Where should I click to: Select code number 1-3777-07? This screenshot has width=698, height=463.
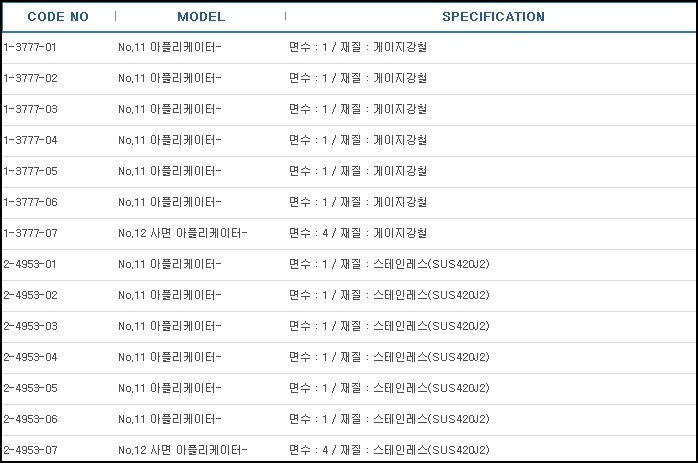pyautogui.click(x=30, y=233)
